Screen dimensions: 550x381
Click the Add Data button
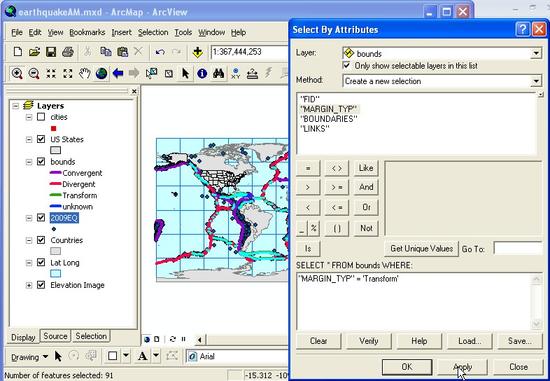[198, 52]
